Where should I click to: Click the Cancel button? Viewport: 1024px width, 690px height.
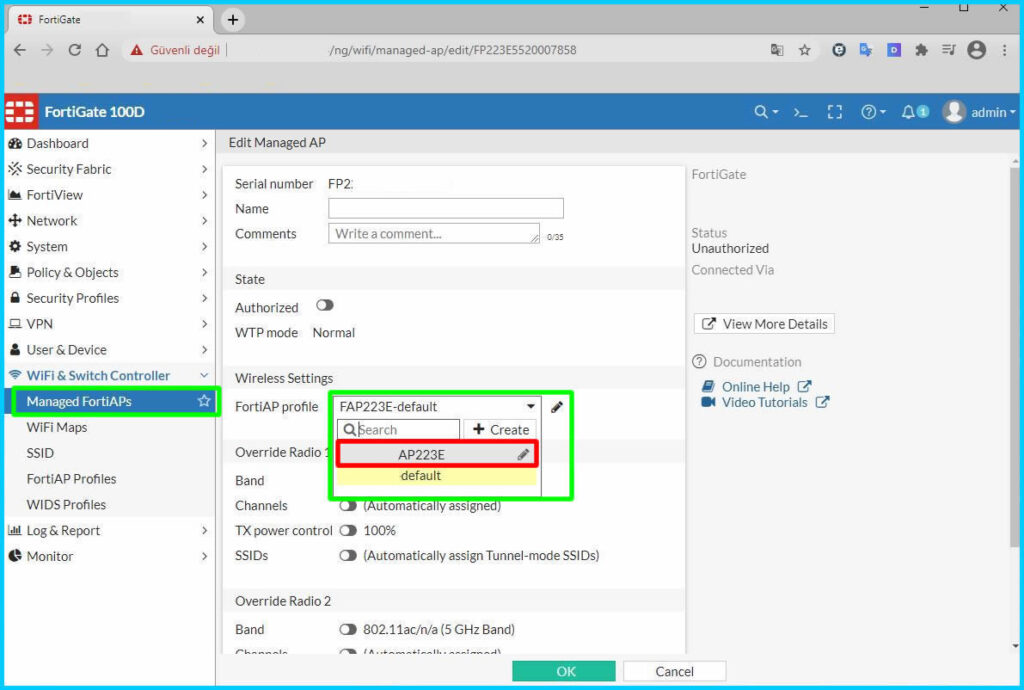click(675, 671)
